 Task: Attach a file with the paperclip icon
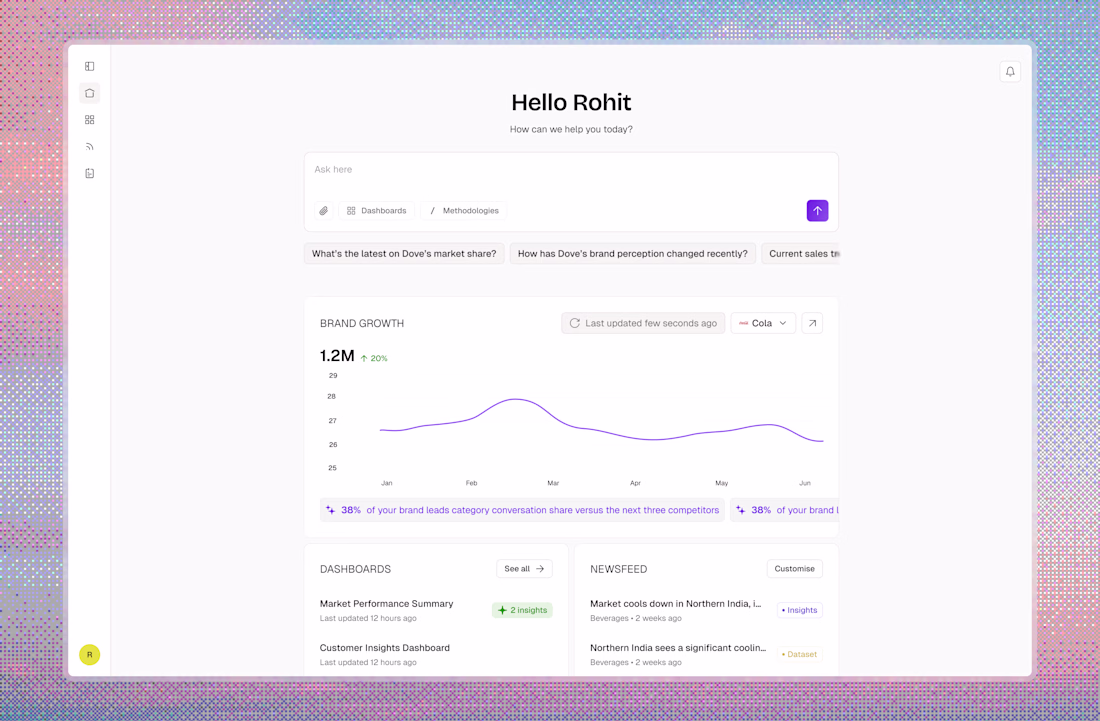tap(323, 210)
